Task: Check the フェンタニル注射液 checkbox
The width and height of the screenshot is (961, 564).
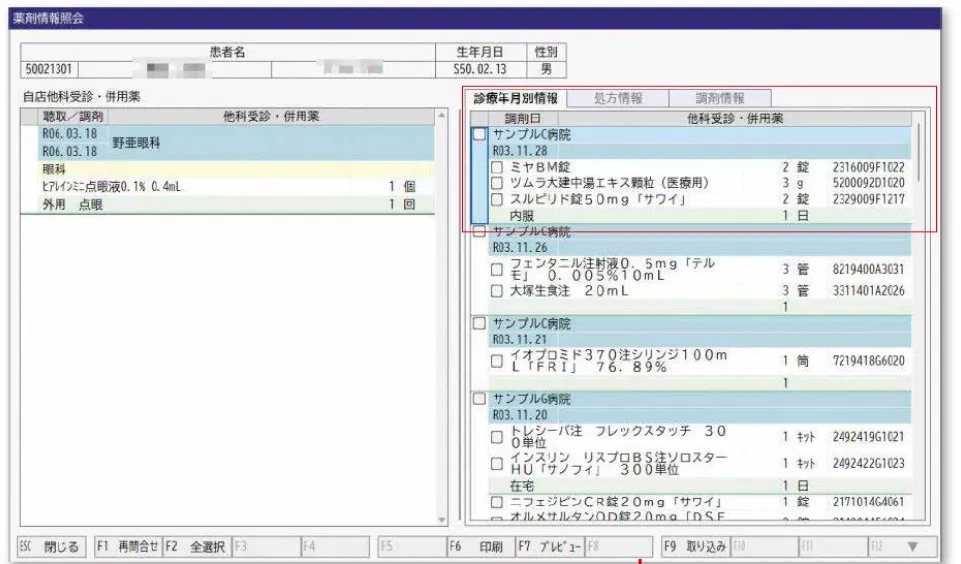Action: pyautogui.click(x=497, y=269)
